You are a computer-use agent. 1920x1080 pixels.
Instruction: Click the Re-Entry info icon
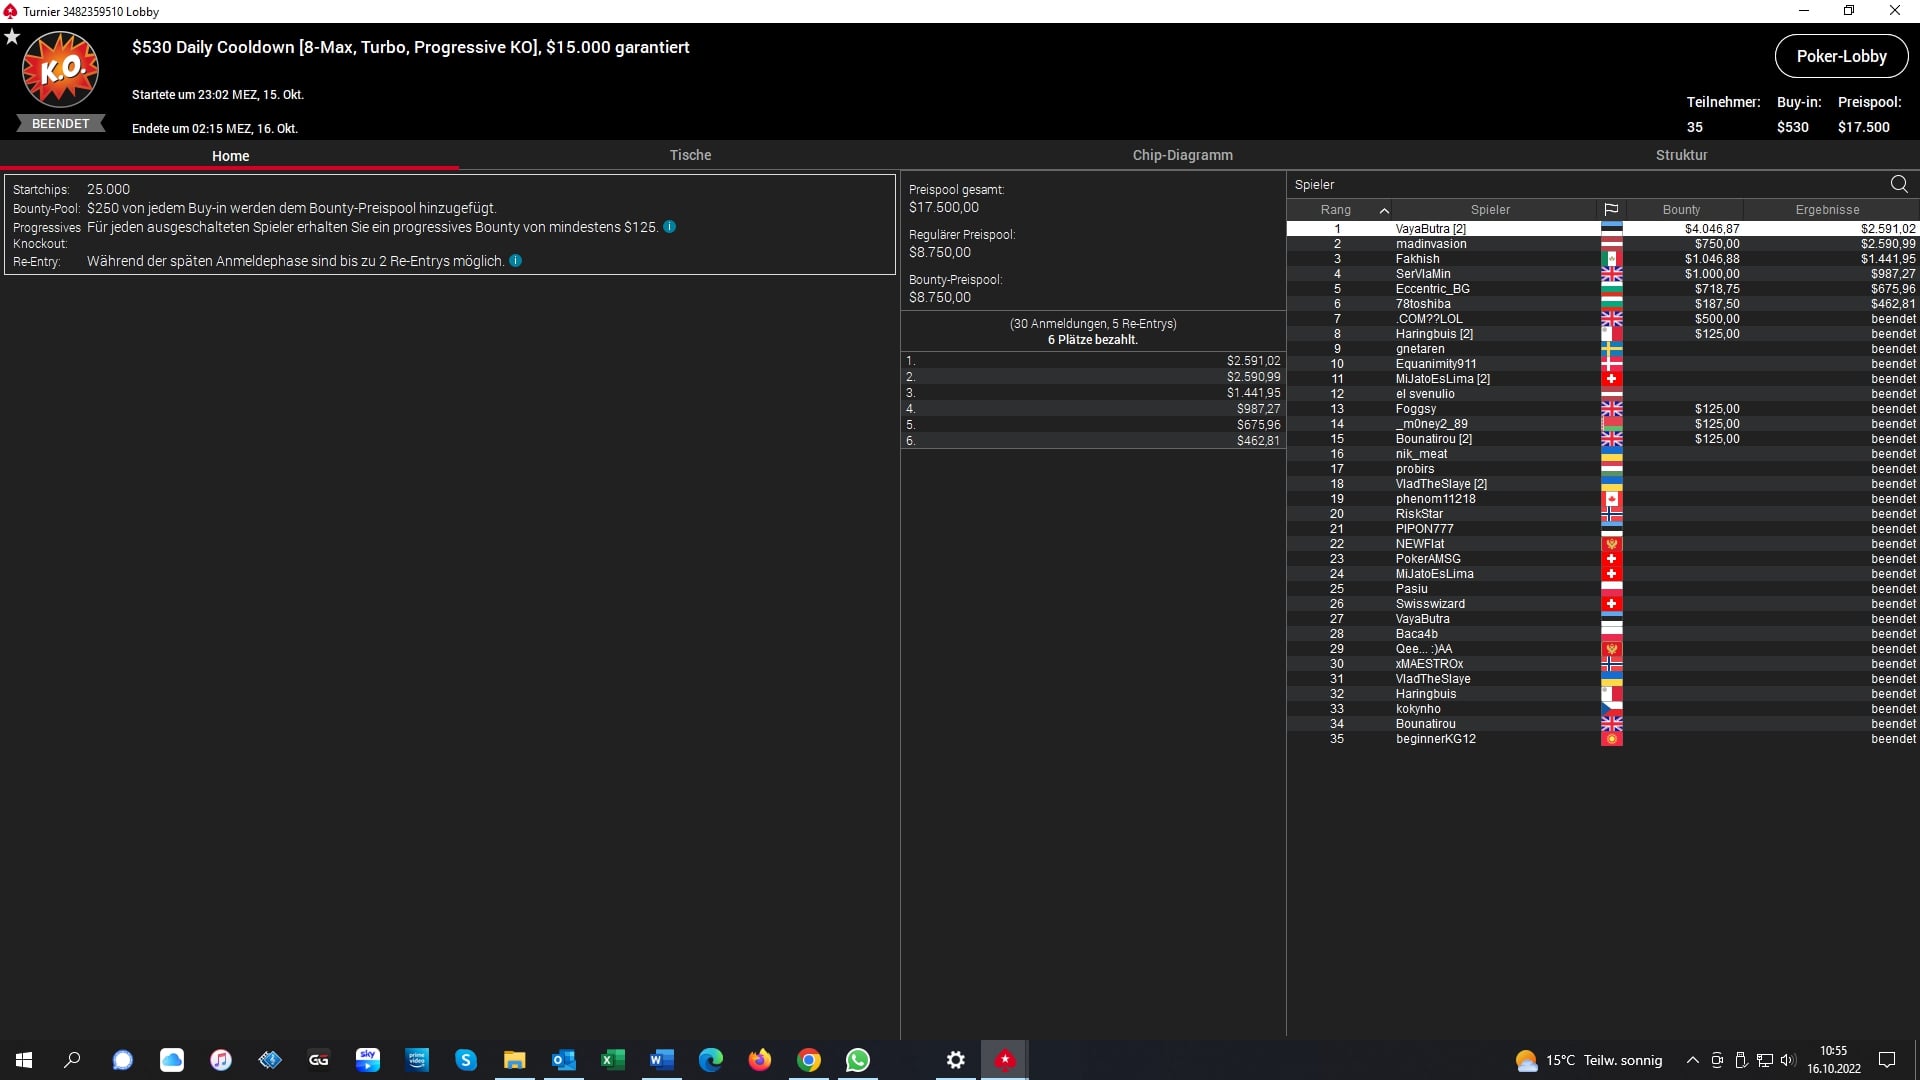(515, 261)
